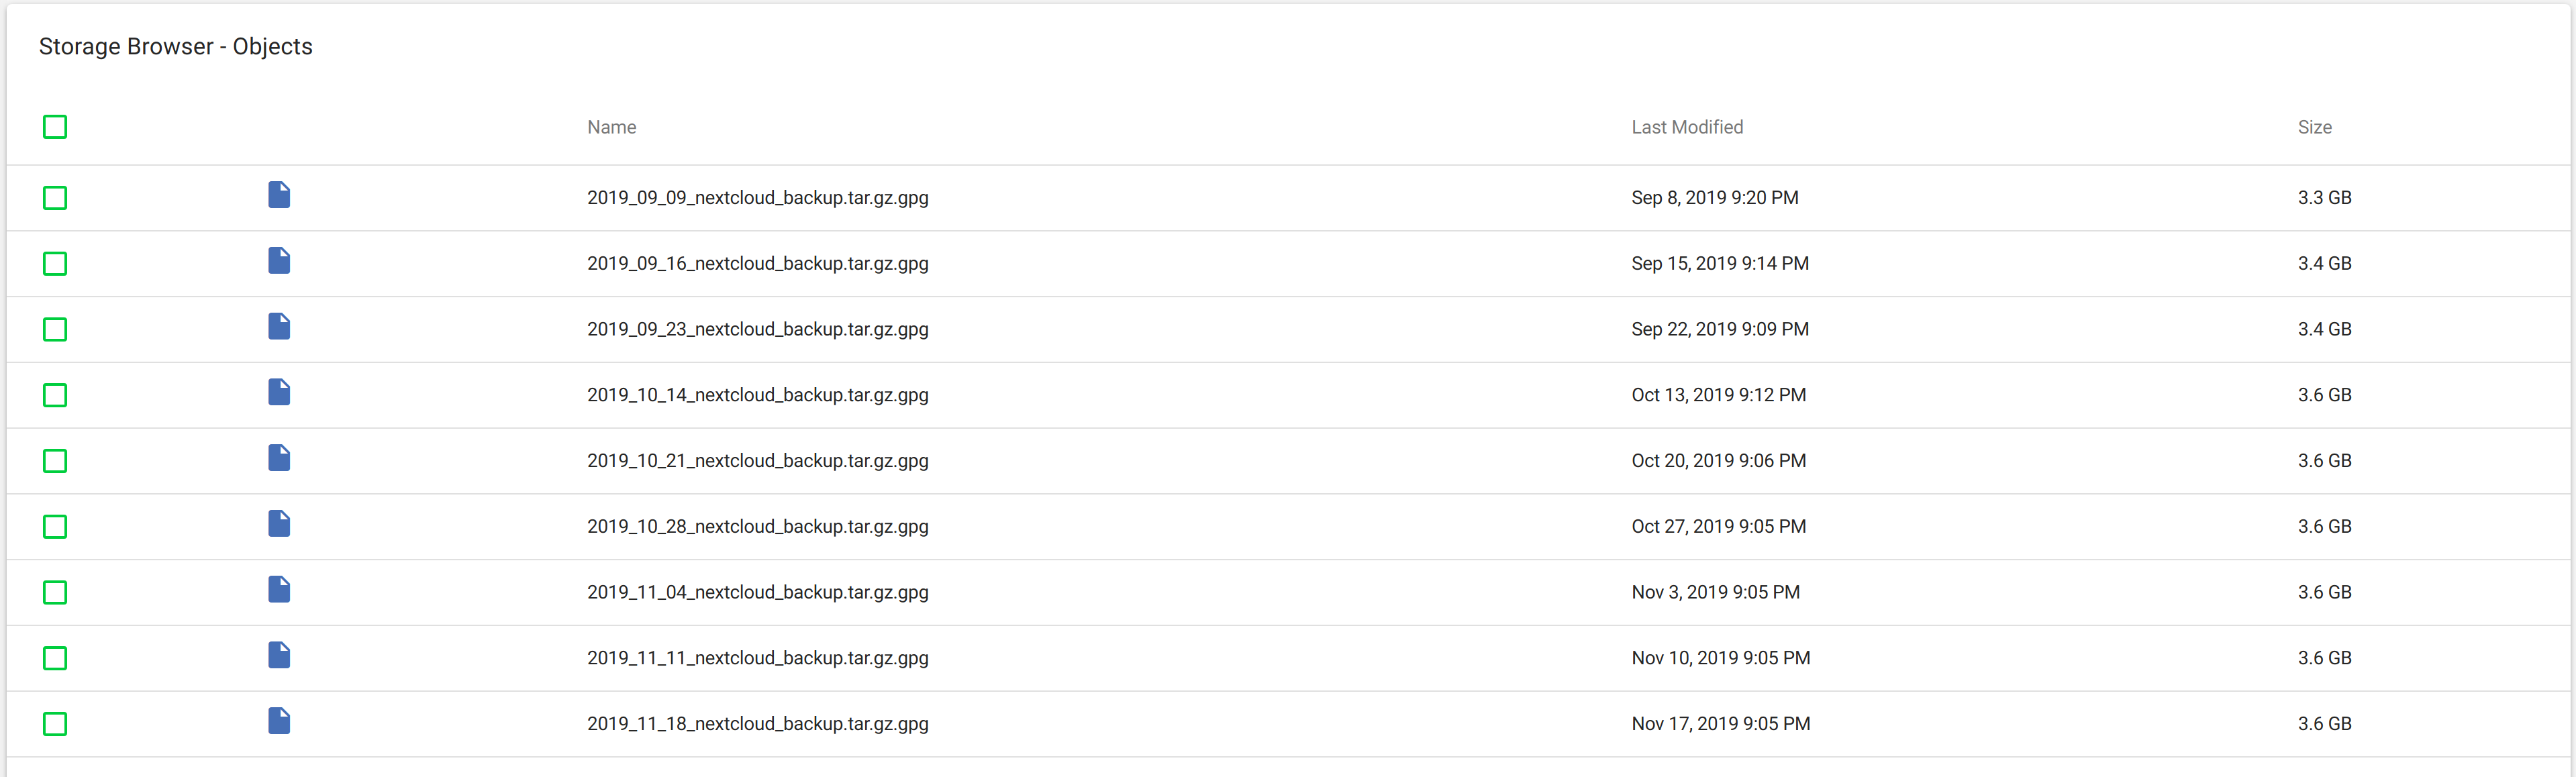Screen dimensions: 2576x777
Task: Check the box for 2019_09_09 backup
Action: coord(55,198)
